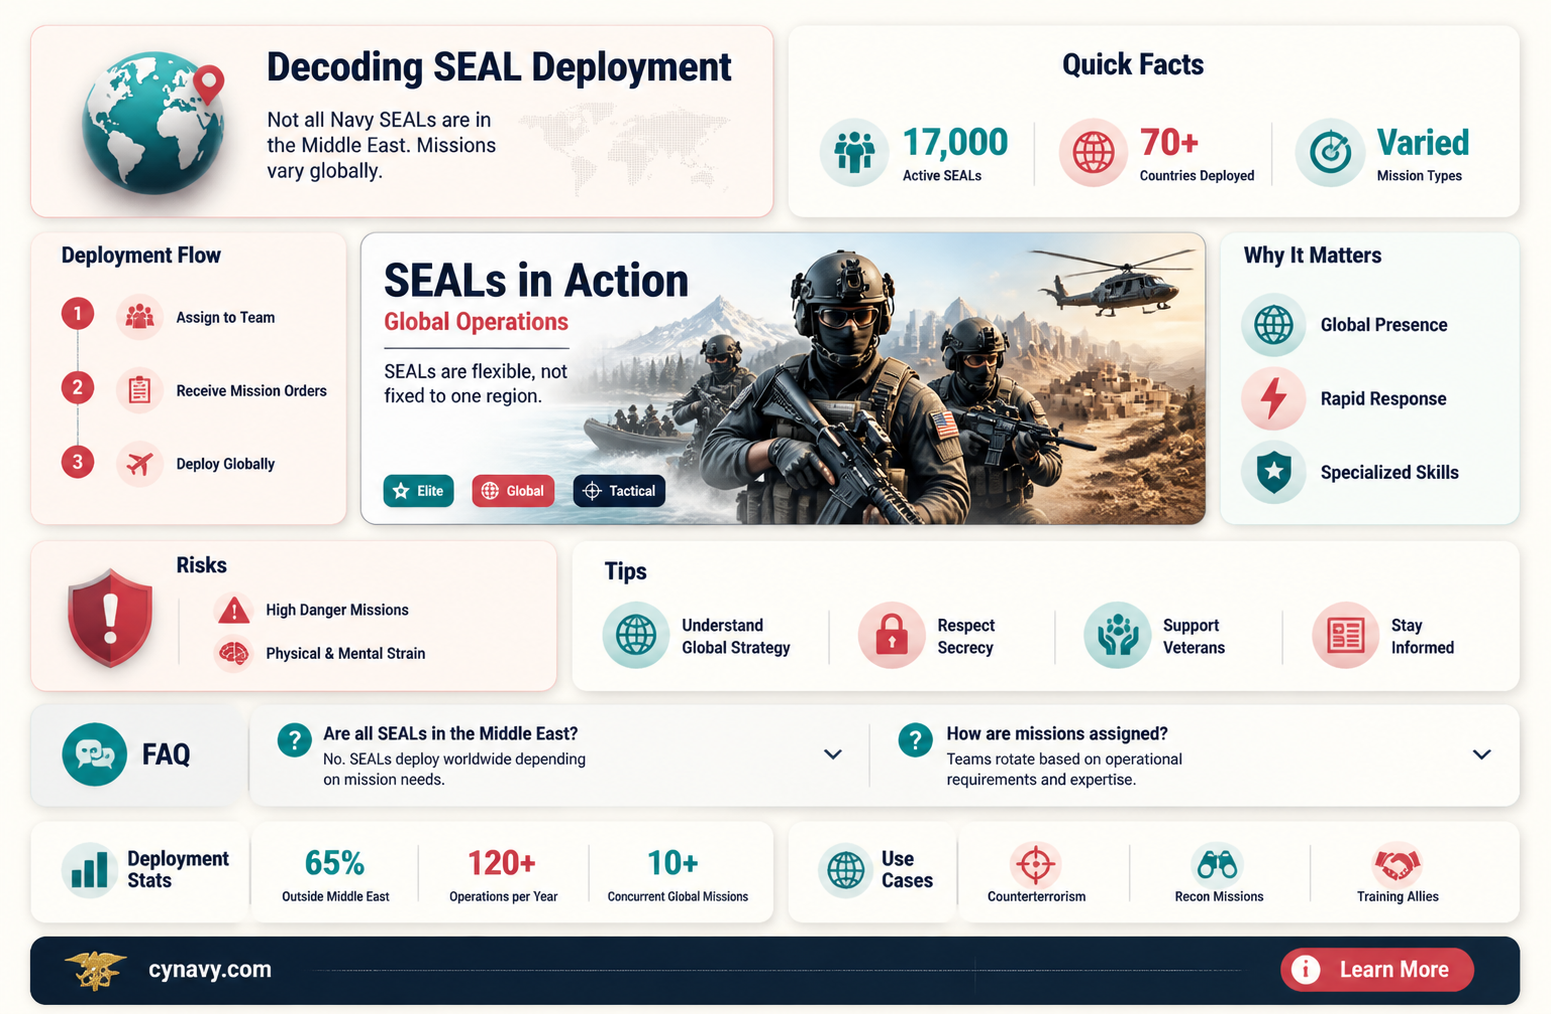
Task: Click the 'Varied' Mission Types text
Action: [x=1423, y=143]
